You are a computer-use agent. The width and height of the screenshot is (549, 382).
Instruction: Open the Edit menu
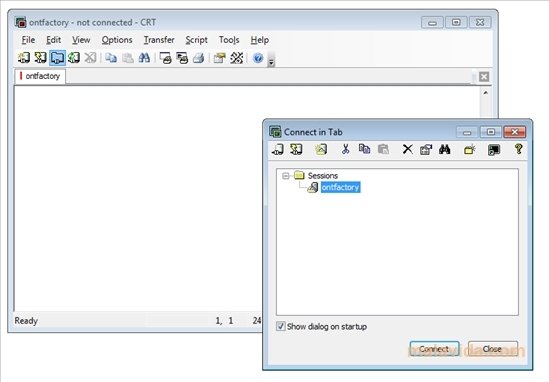(54, 40)
